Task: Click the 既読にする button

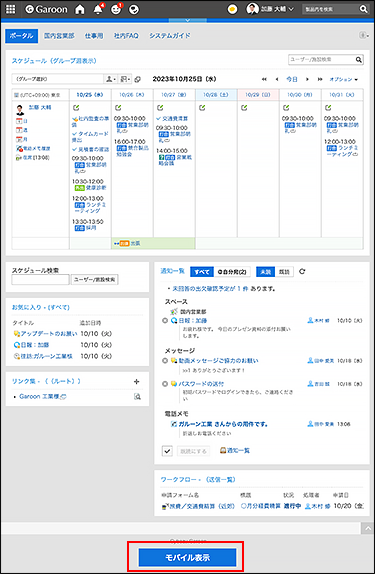Action: pos(194,451)
